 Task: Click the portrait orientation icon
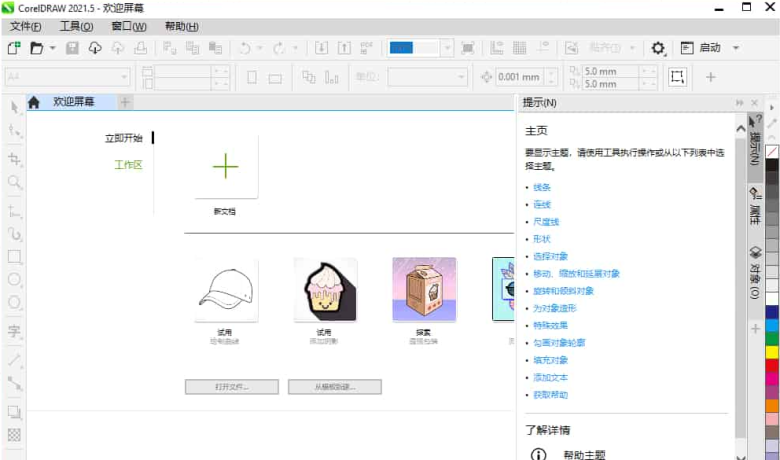point(252,77)
